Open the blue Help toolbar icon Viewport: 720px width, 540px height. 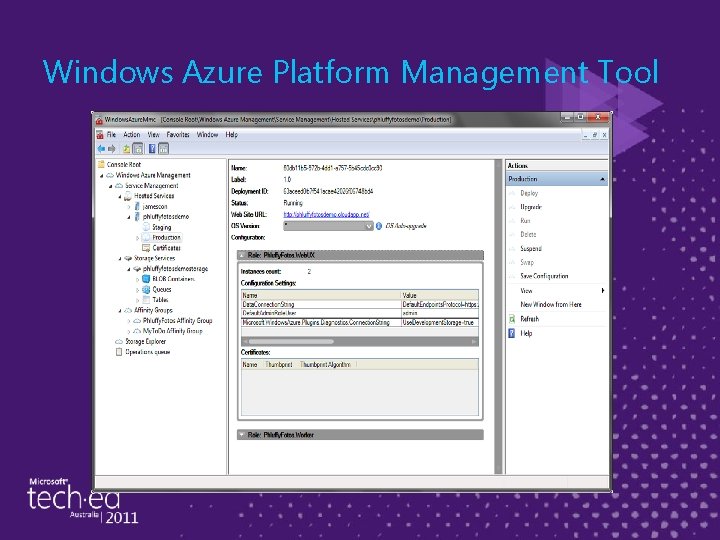[x=152, y=149]
